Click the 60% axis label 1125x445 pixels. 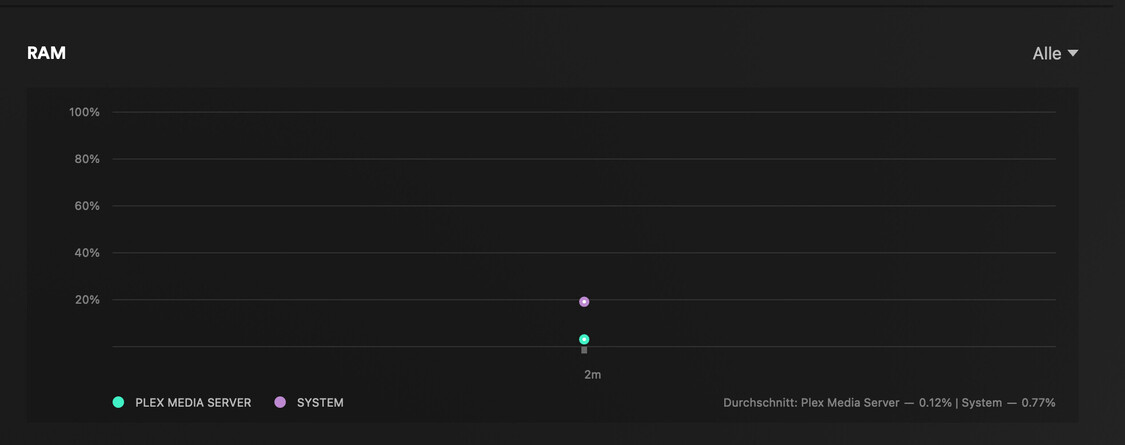(87, 207)
